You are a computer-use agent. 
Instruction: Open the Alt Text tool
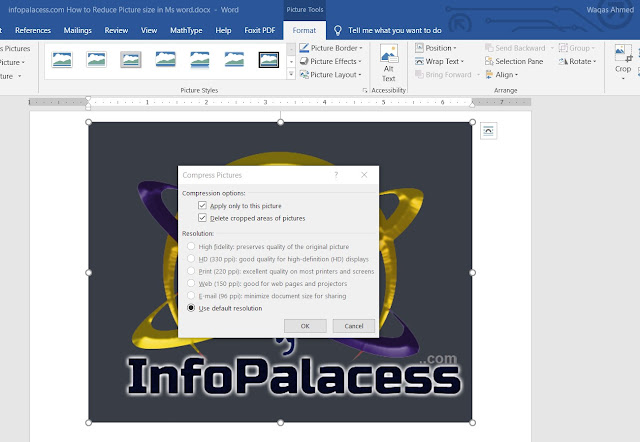pos(389,63)
